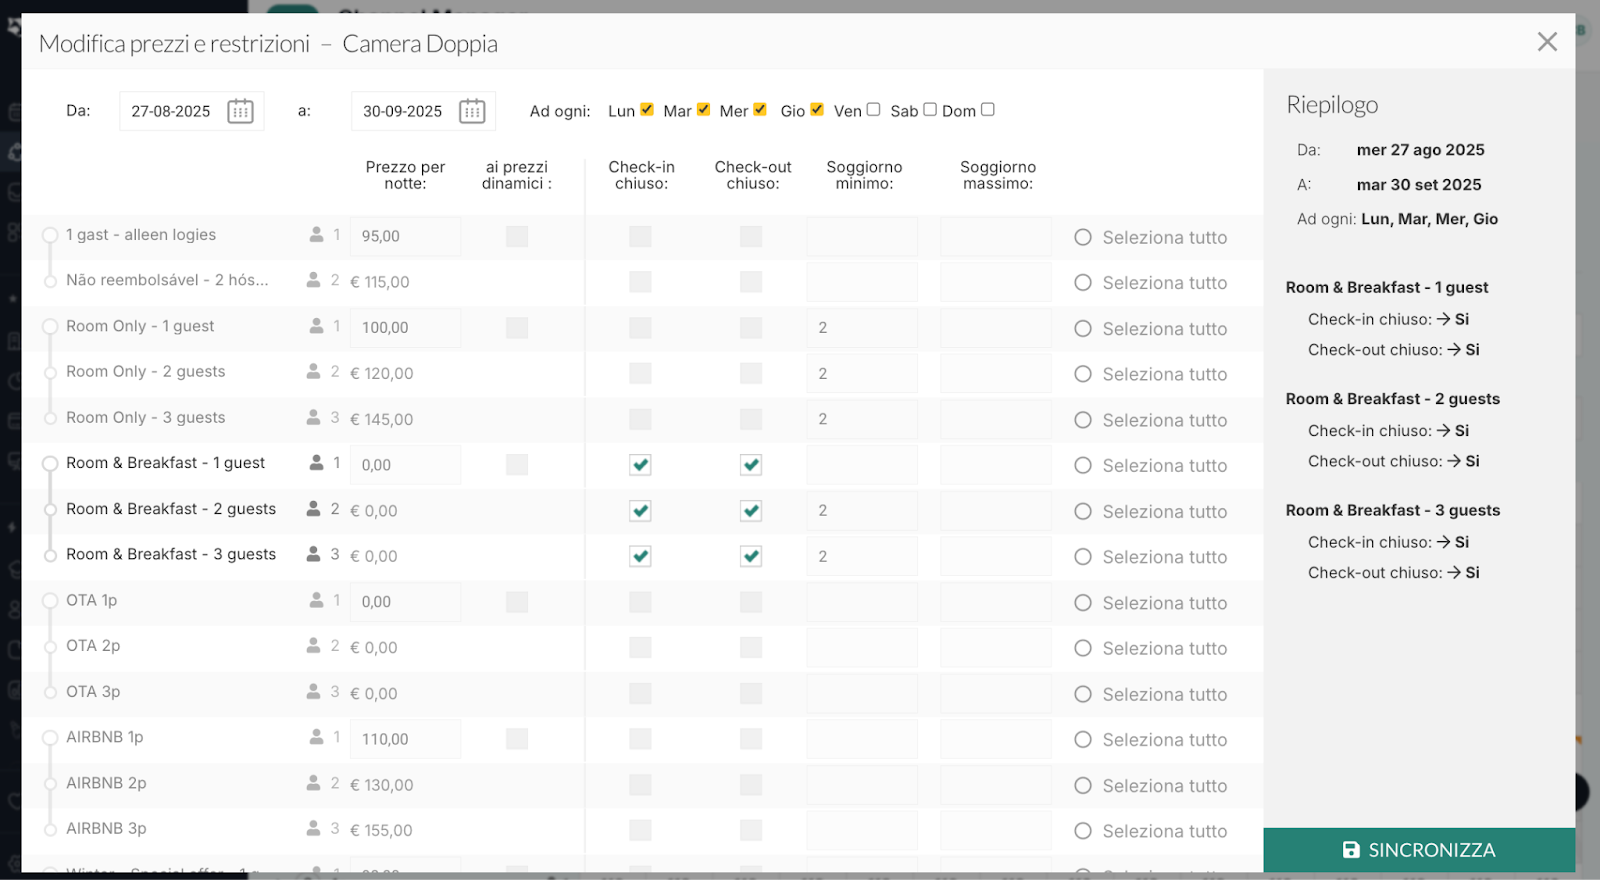Select the AIRBNB 1p rate circle
The height and width of the screenshot is (880, 1600).
click(50, 738)
